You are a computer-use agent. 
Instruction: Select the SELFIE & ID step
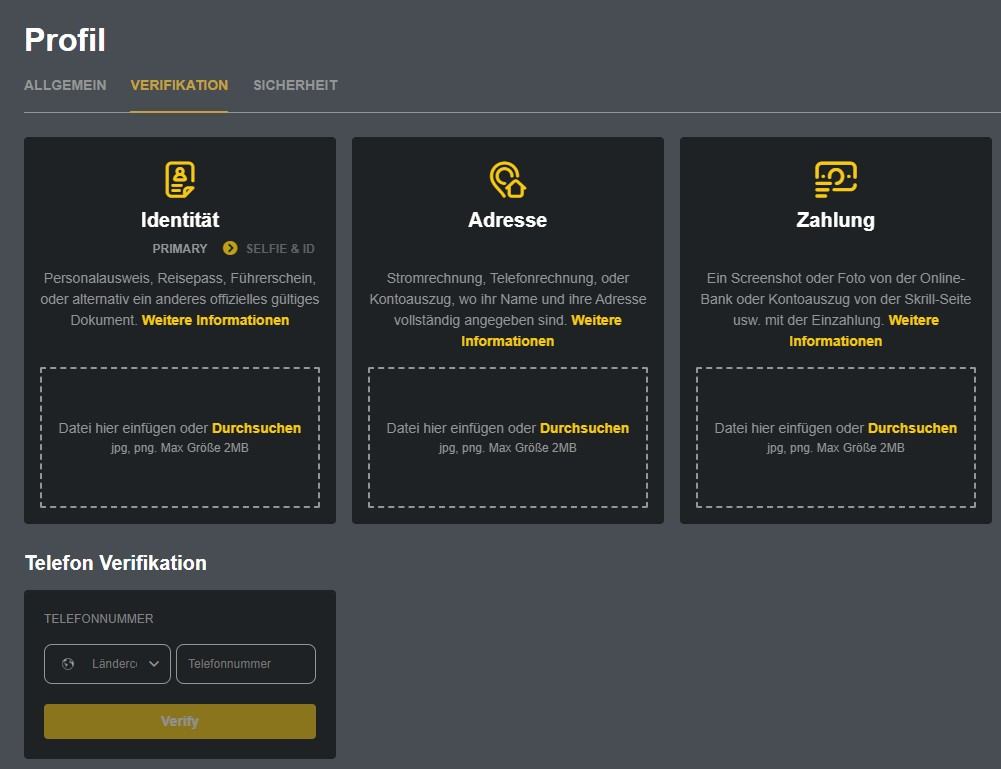280,248
